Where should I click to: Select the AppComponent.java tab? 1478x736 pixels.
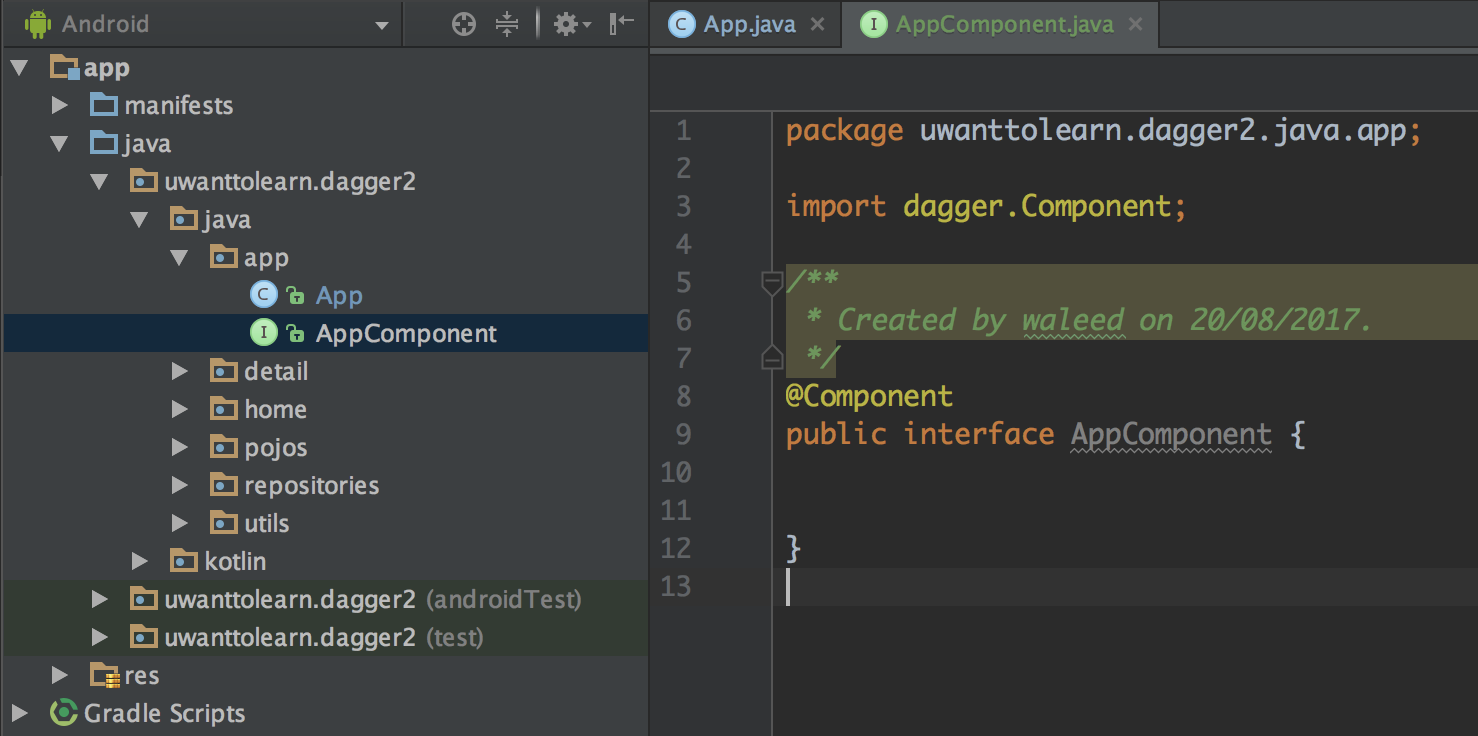pos(1003,25)
